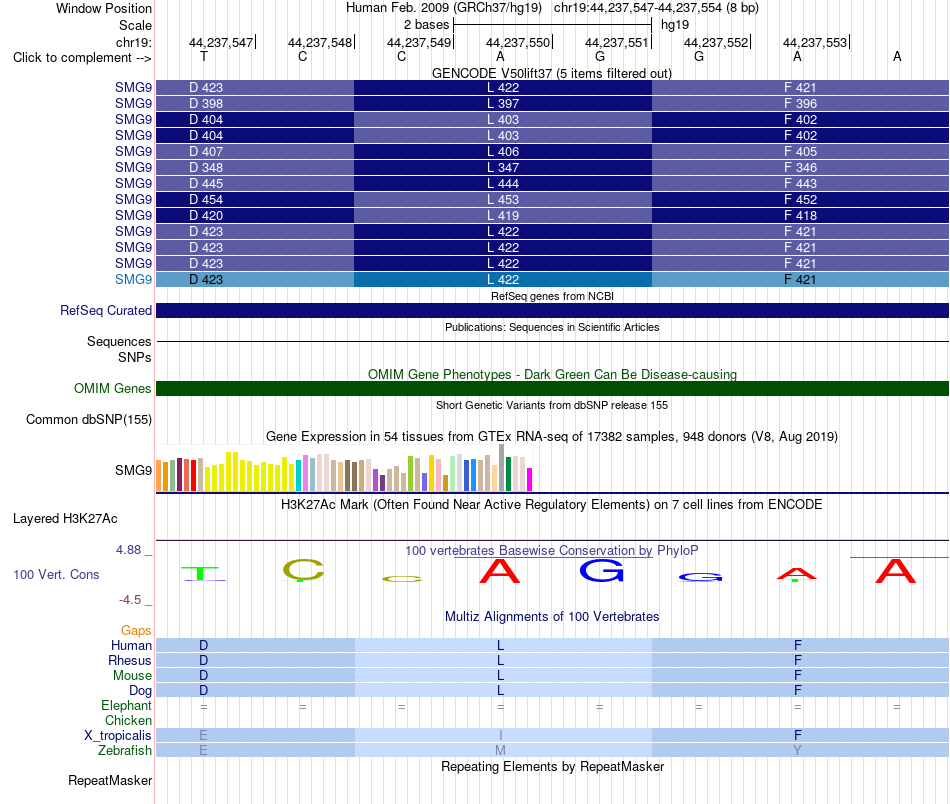This screenshot has height=804, width=950.
Task: Select the SMG9 codon "D 454"
Action: point(206,199)
